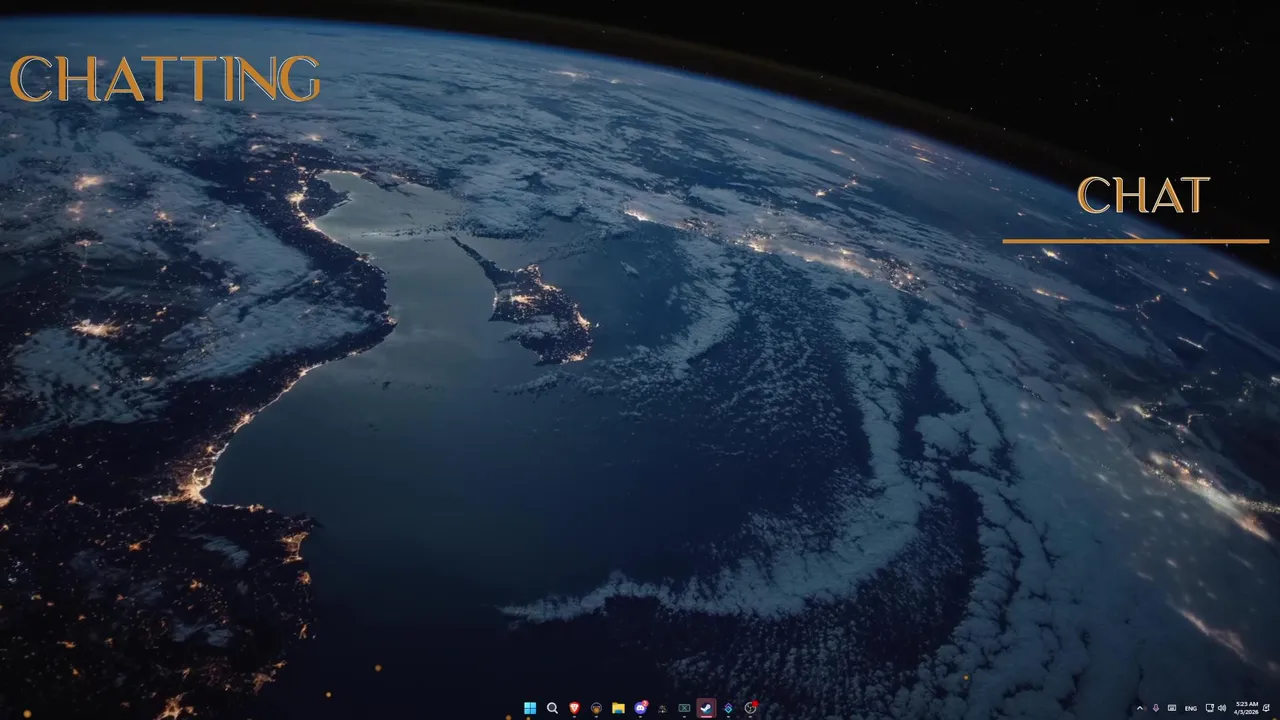This screenshot has height=720, width=1280.
Task: Open round icon between Brave and File Explorer
Action: pos(596,708)
